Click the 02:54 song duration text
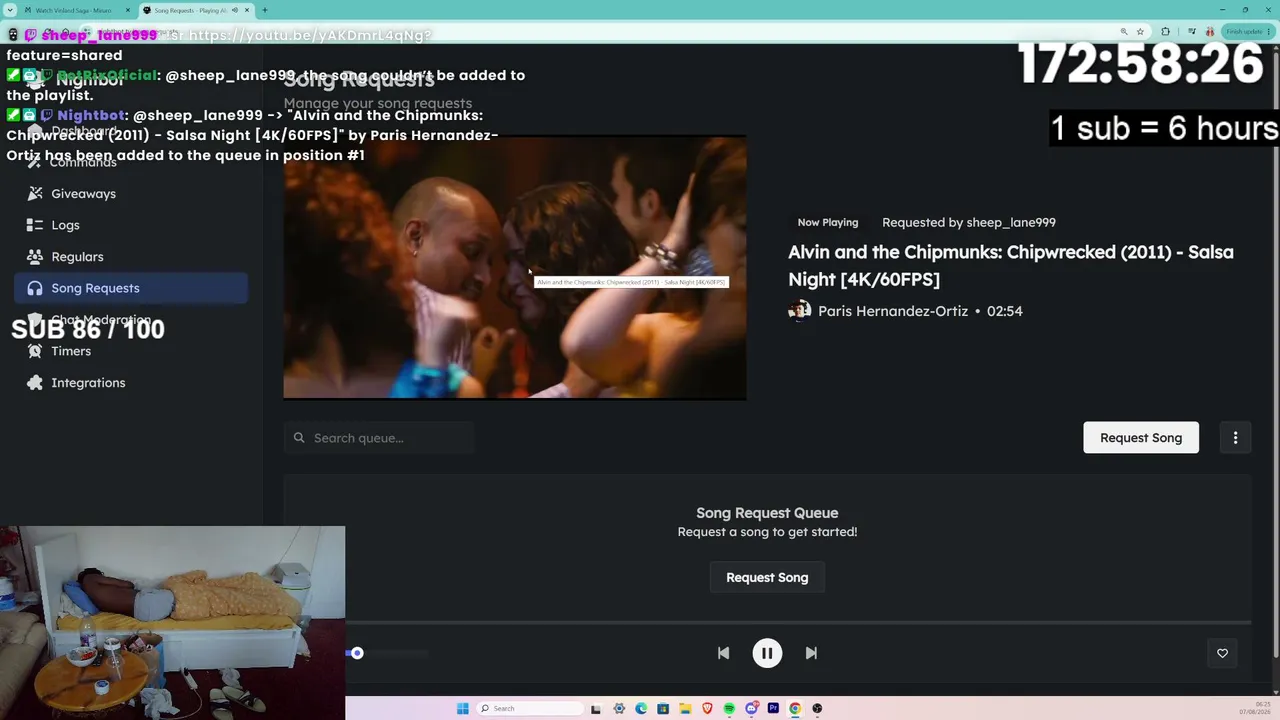1280x720 pixels. coord(1004,311)
